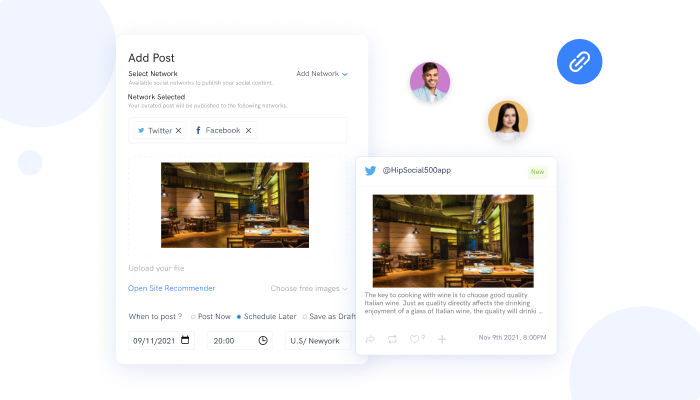Open the U.S/ Newyork timezone selector

[x=318, y=341]
